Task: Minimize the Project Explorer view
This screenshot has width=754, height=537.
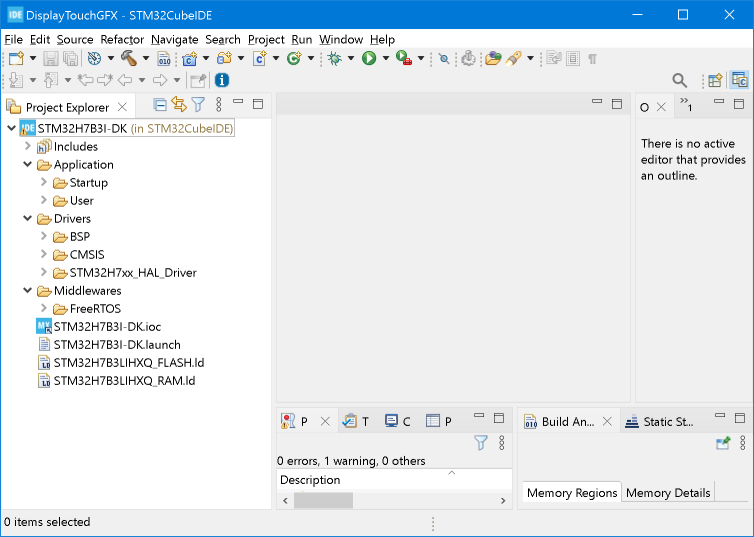Action: tap(238, 102)
